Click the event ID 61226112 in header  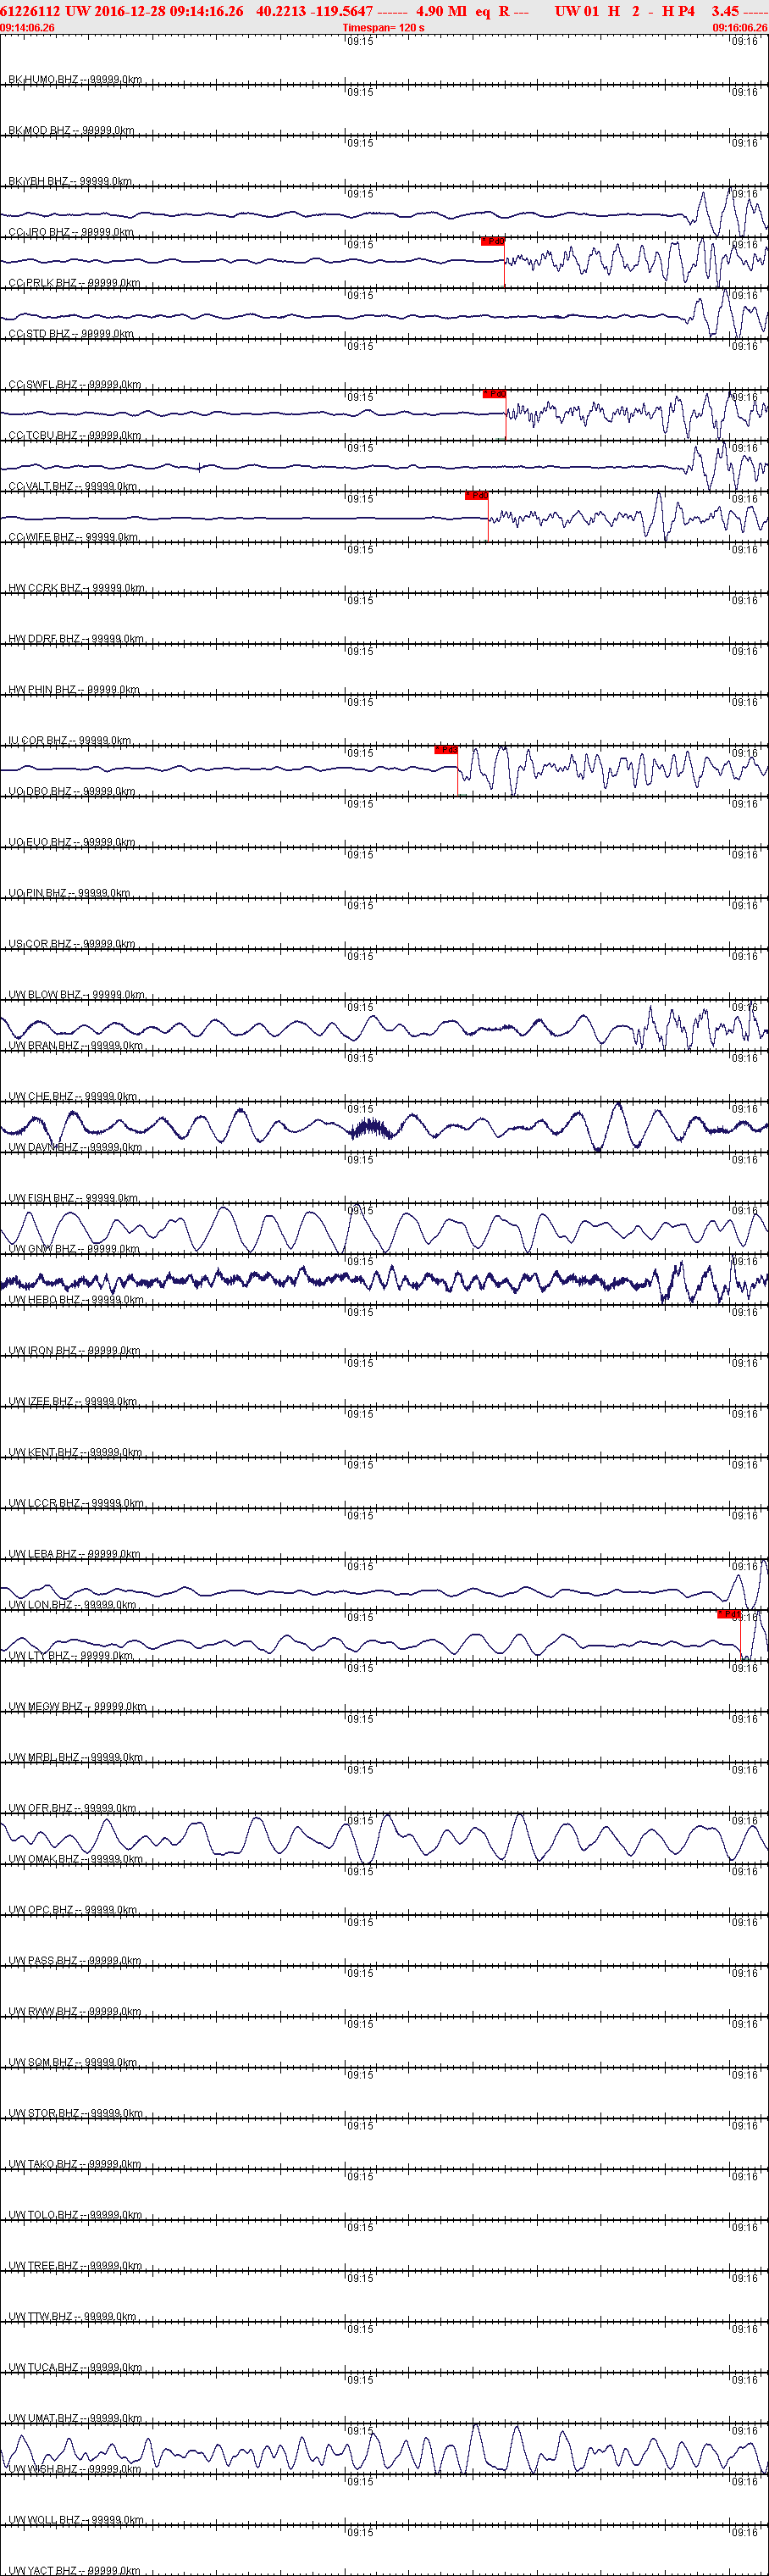(31, 11)
